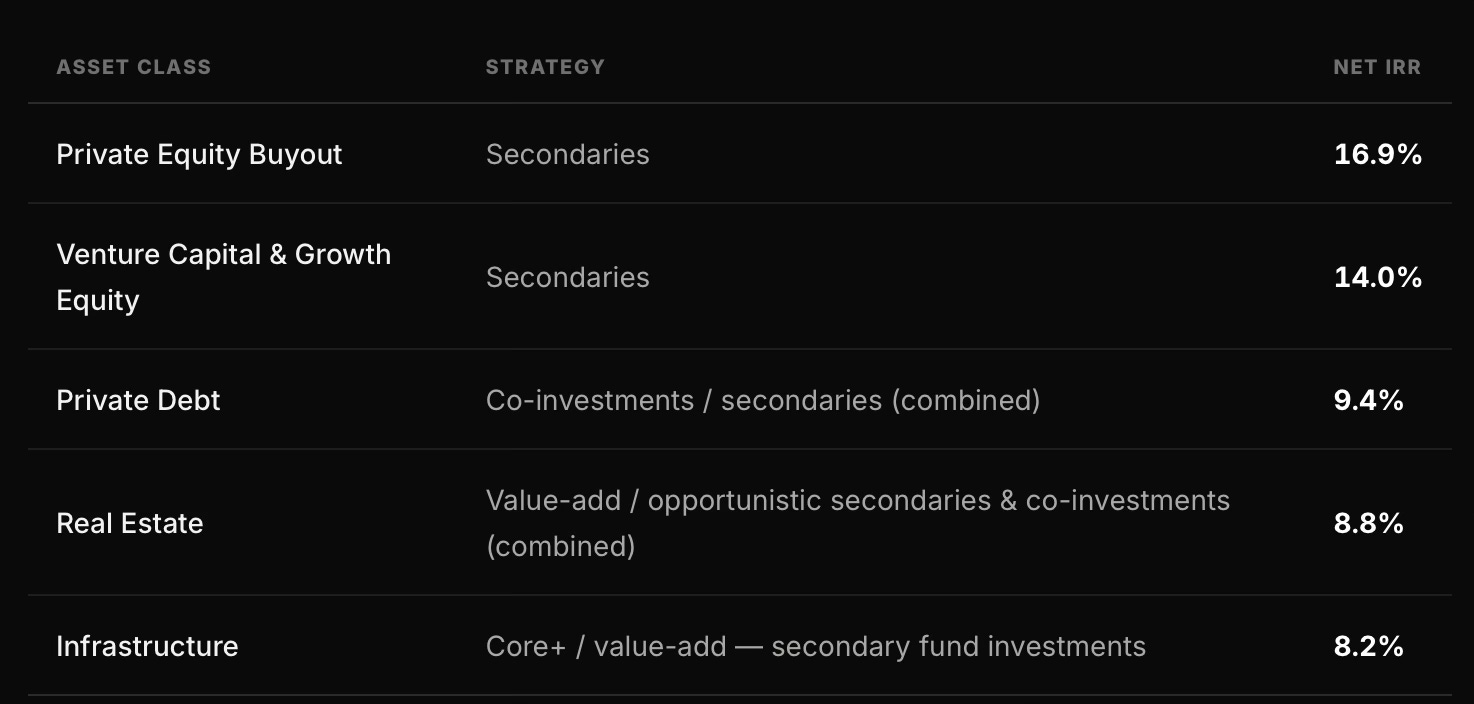Click the NET IRR column header
The height and width of the screenshot is (704, 1474).
click(x=1377, y=67)
